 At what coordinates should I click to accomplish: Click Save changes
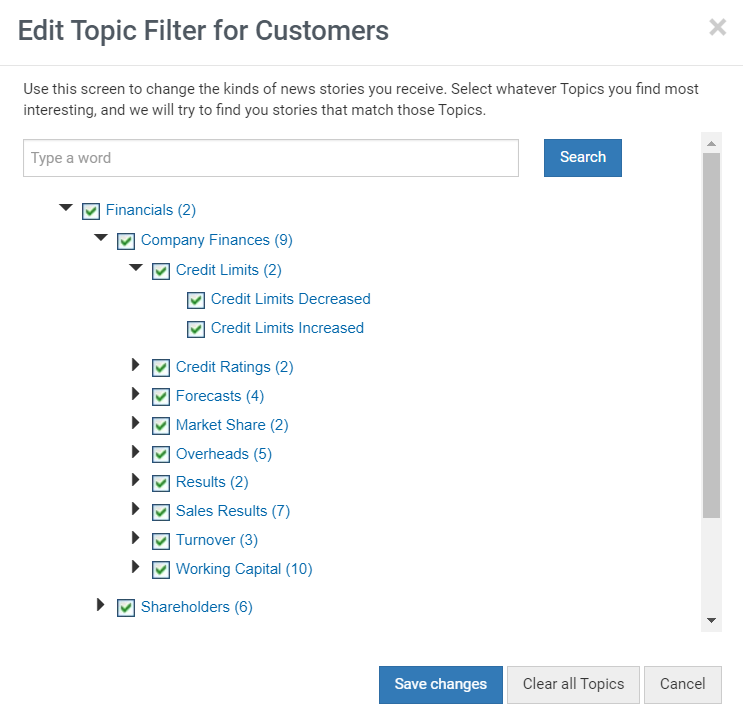[x=441, y=685]
